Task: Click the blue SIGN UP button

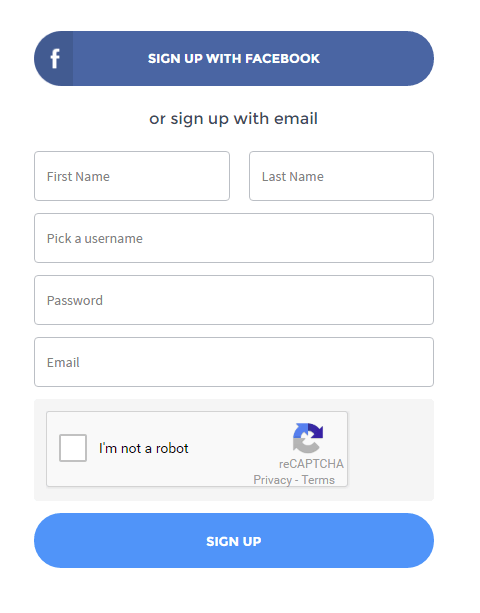Action: [x=234, y=541]
